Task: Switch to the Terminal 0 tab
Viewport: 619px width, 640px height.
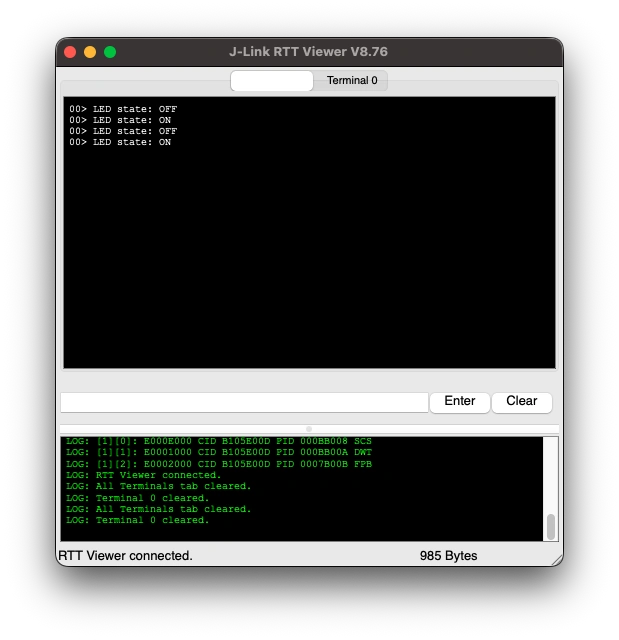Action: point(351,80)
